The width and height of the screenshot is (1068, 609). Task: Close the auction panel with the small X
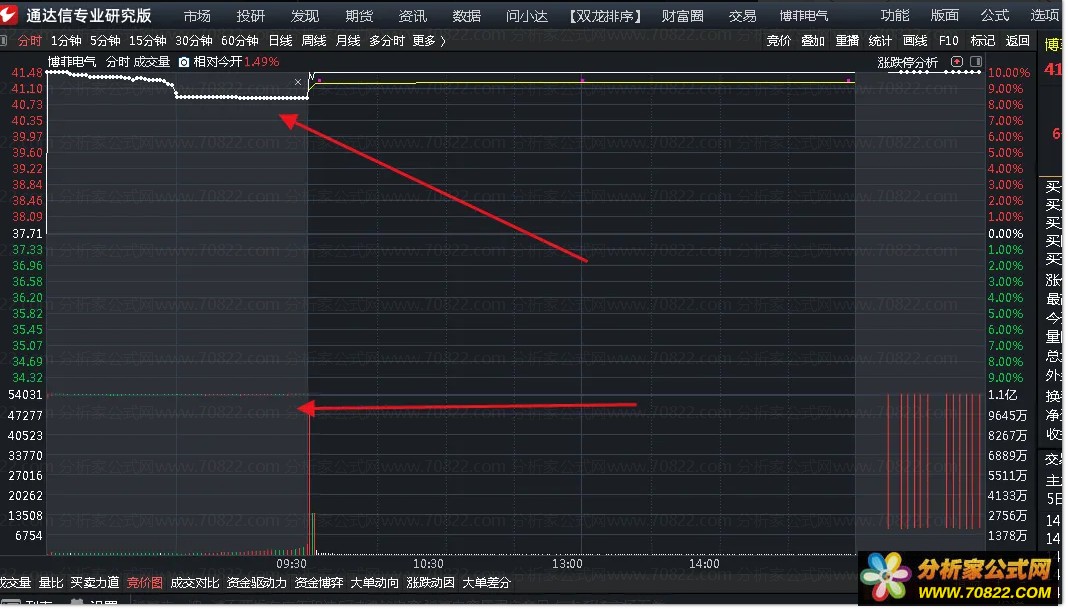298,82
